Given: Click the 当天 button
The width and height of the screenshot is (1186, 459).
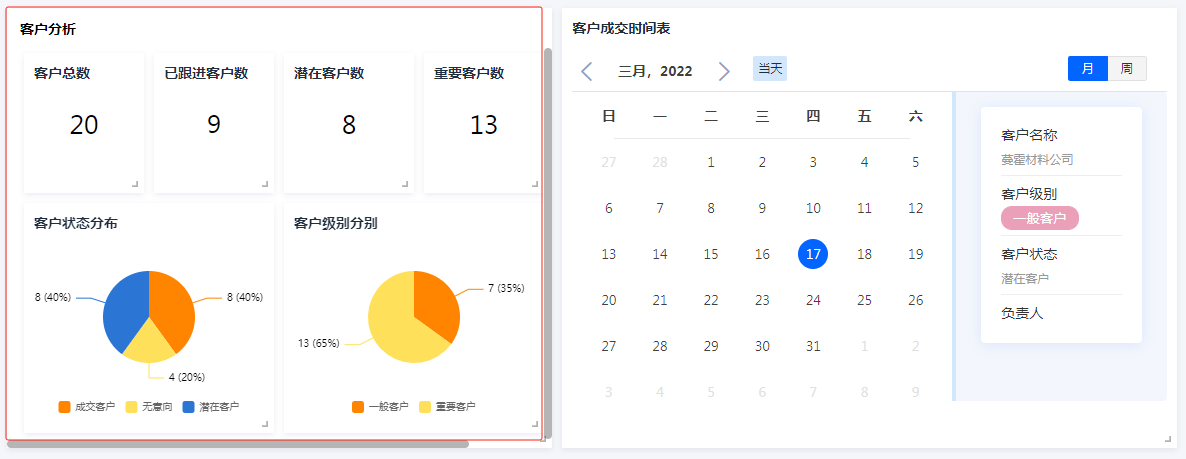Looking at the screenshot, I should 770,68.
